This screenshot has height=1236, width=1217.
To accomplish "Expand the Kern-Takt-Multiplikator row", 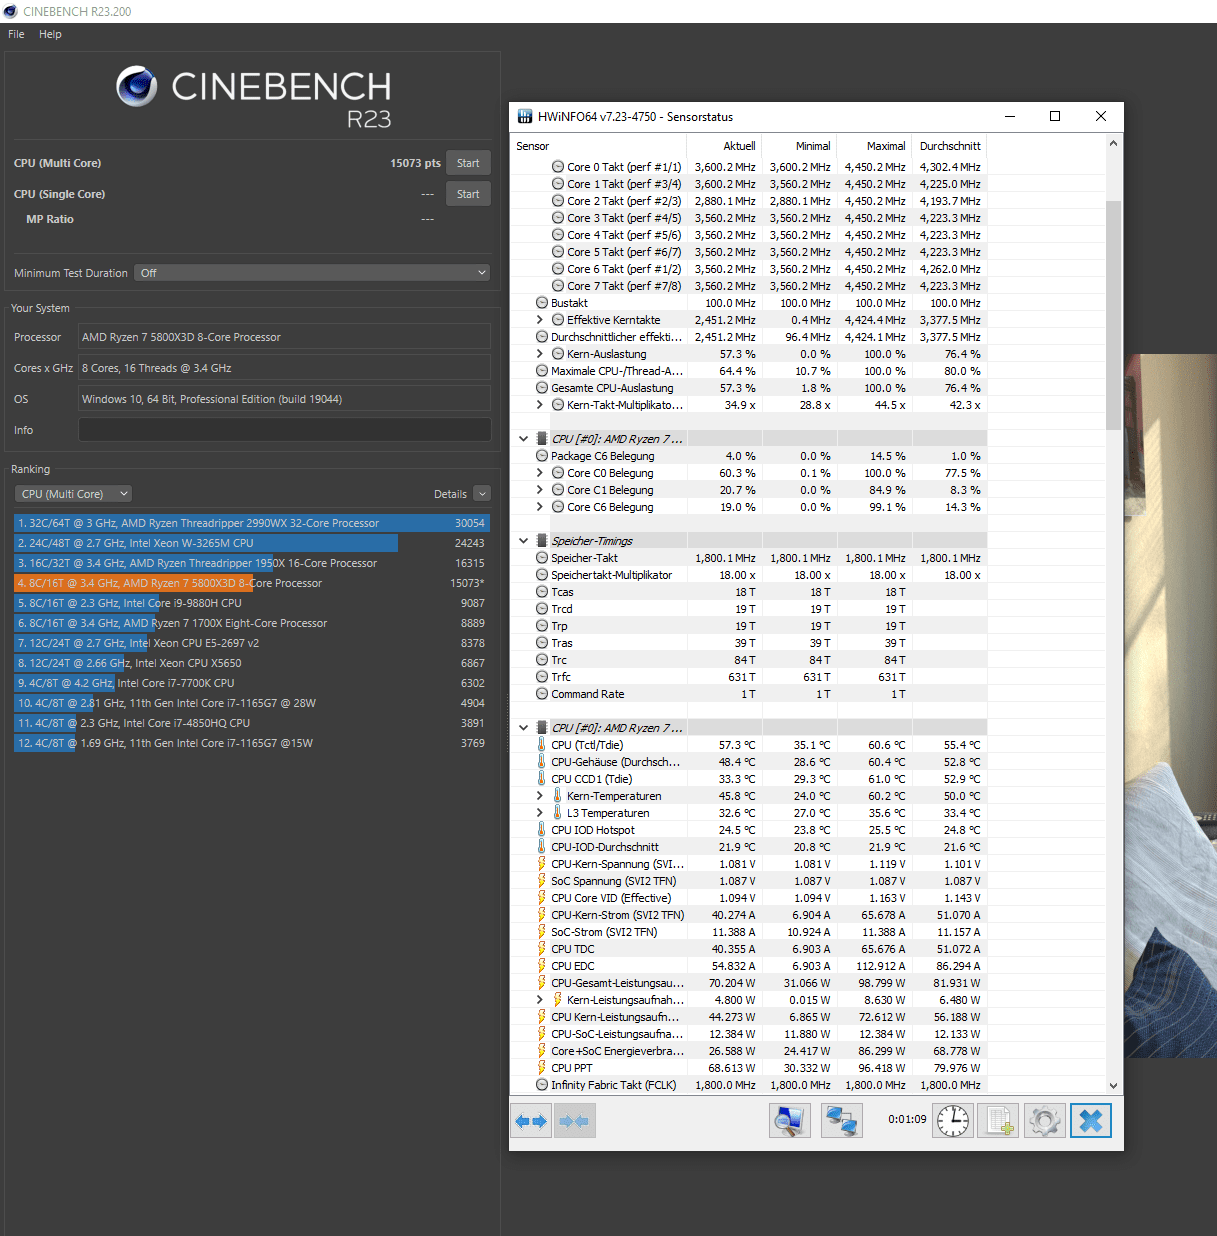I will click(x=540, y=405).
